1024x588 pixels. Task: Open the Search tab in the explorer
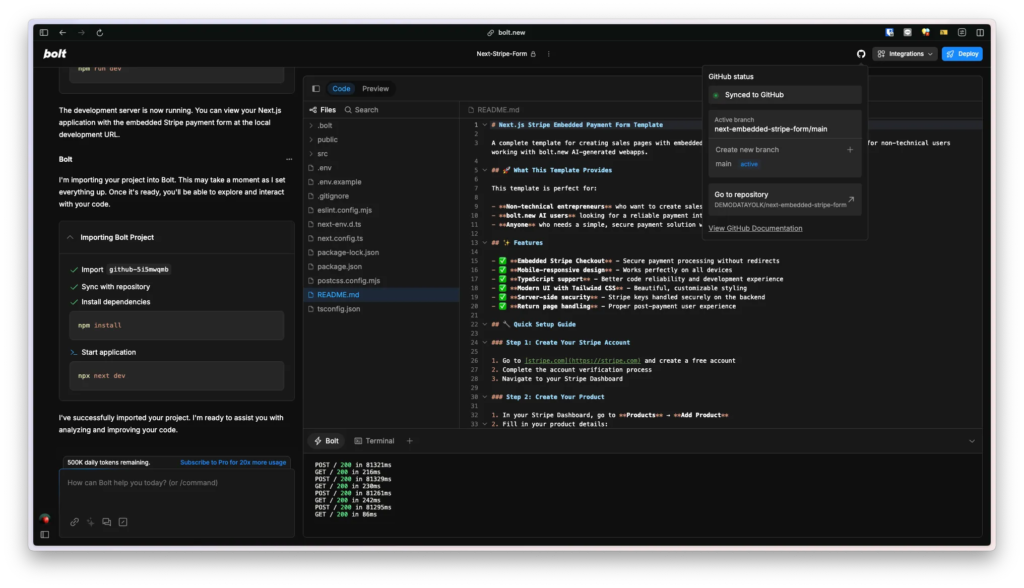tap(361, 110)
